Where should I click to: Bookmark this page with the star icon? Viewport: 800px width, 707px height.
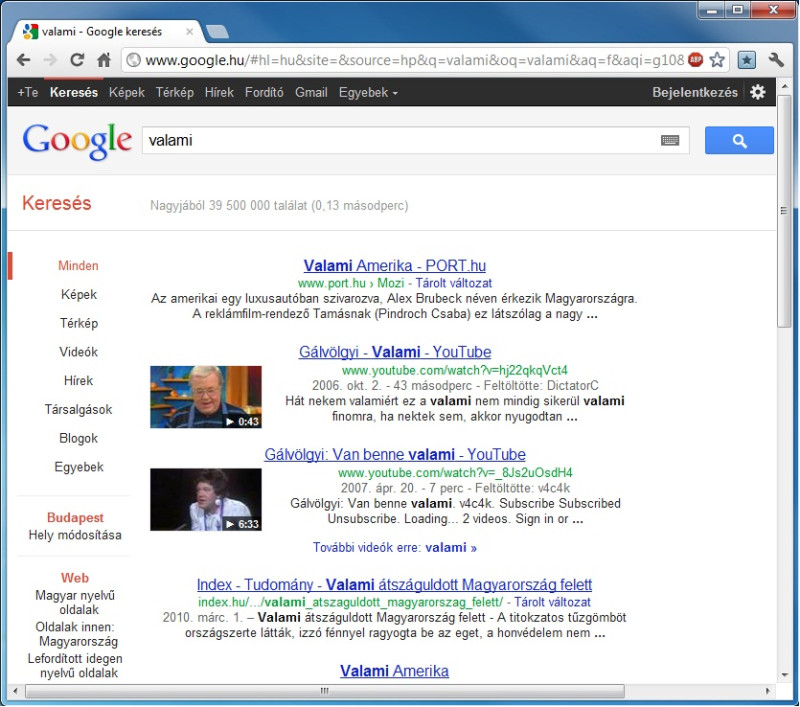pos(717,60)
